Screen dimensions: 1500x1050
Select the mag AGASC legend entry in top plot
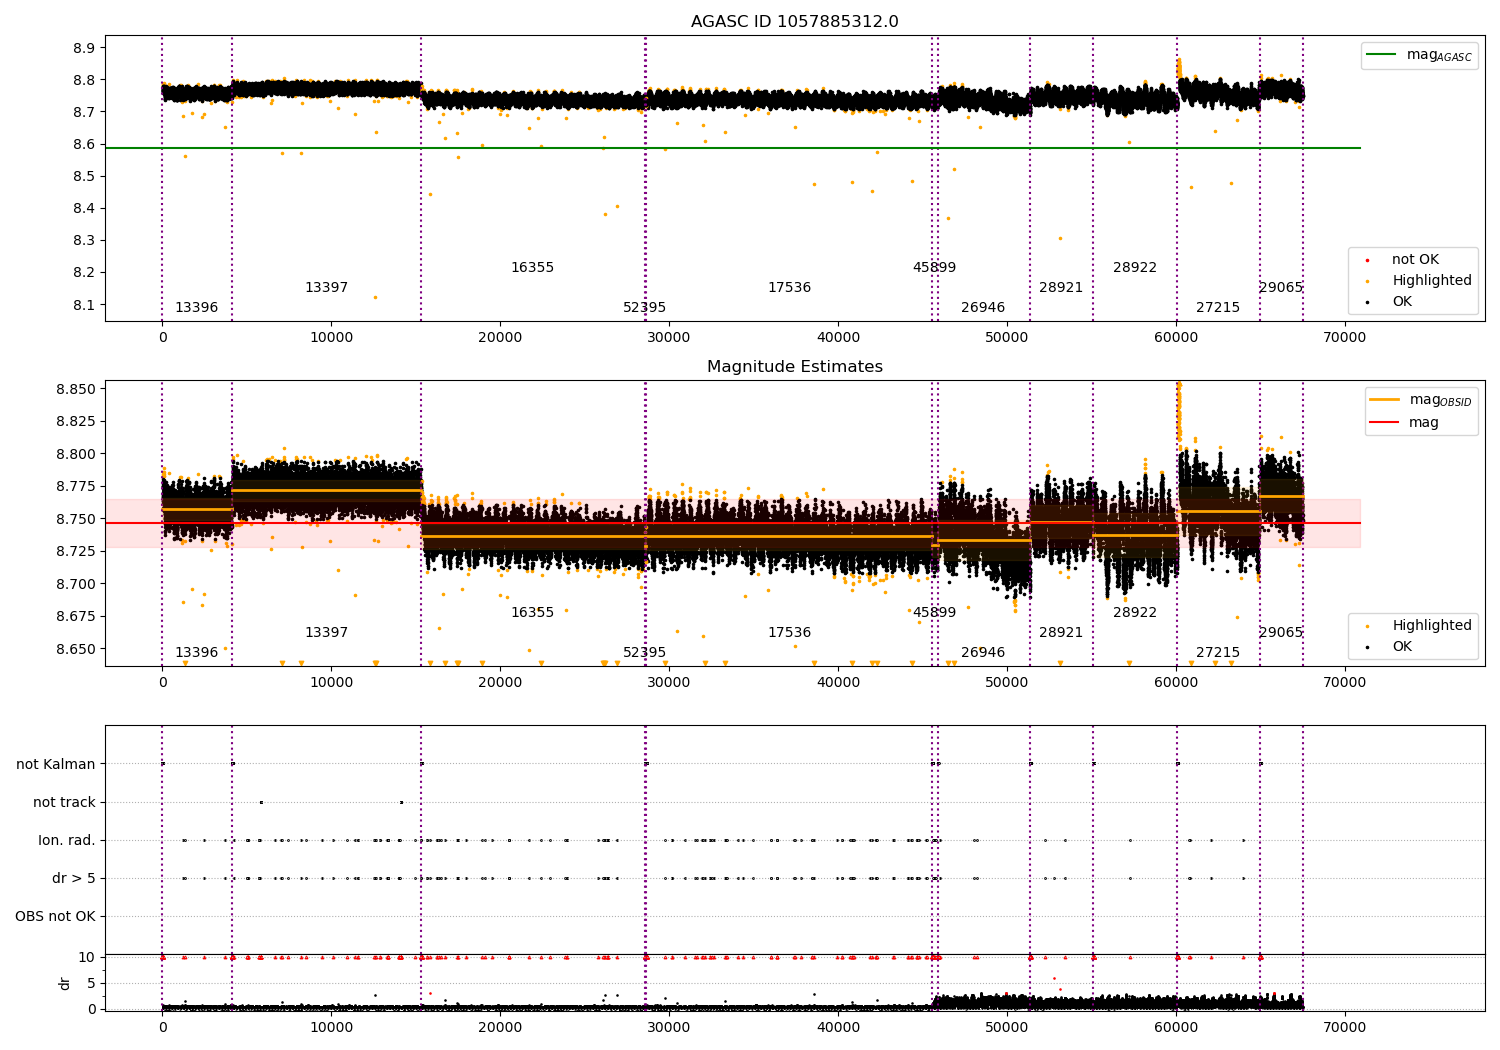1419,55
